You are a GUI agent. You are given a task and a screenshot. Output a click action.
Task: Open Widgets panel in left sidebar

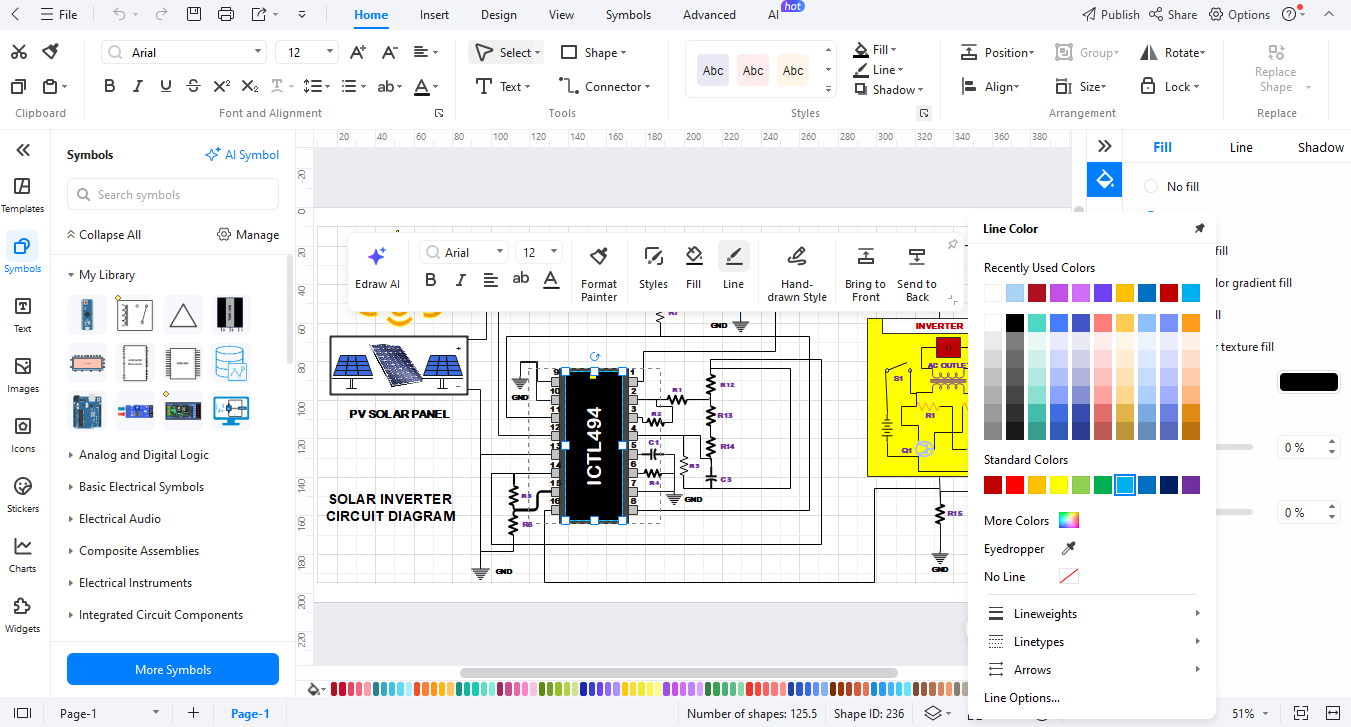pyautogui.click(x=23, y=615)
